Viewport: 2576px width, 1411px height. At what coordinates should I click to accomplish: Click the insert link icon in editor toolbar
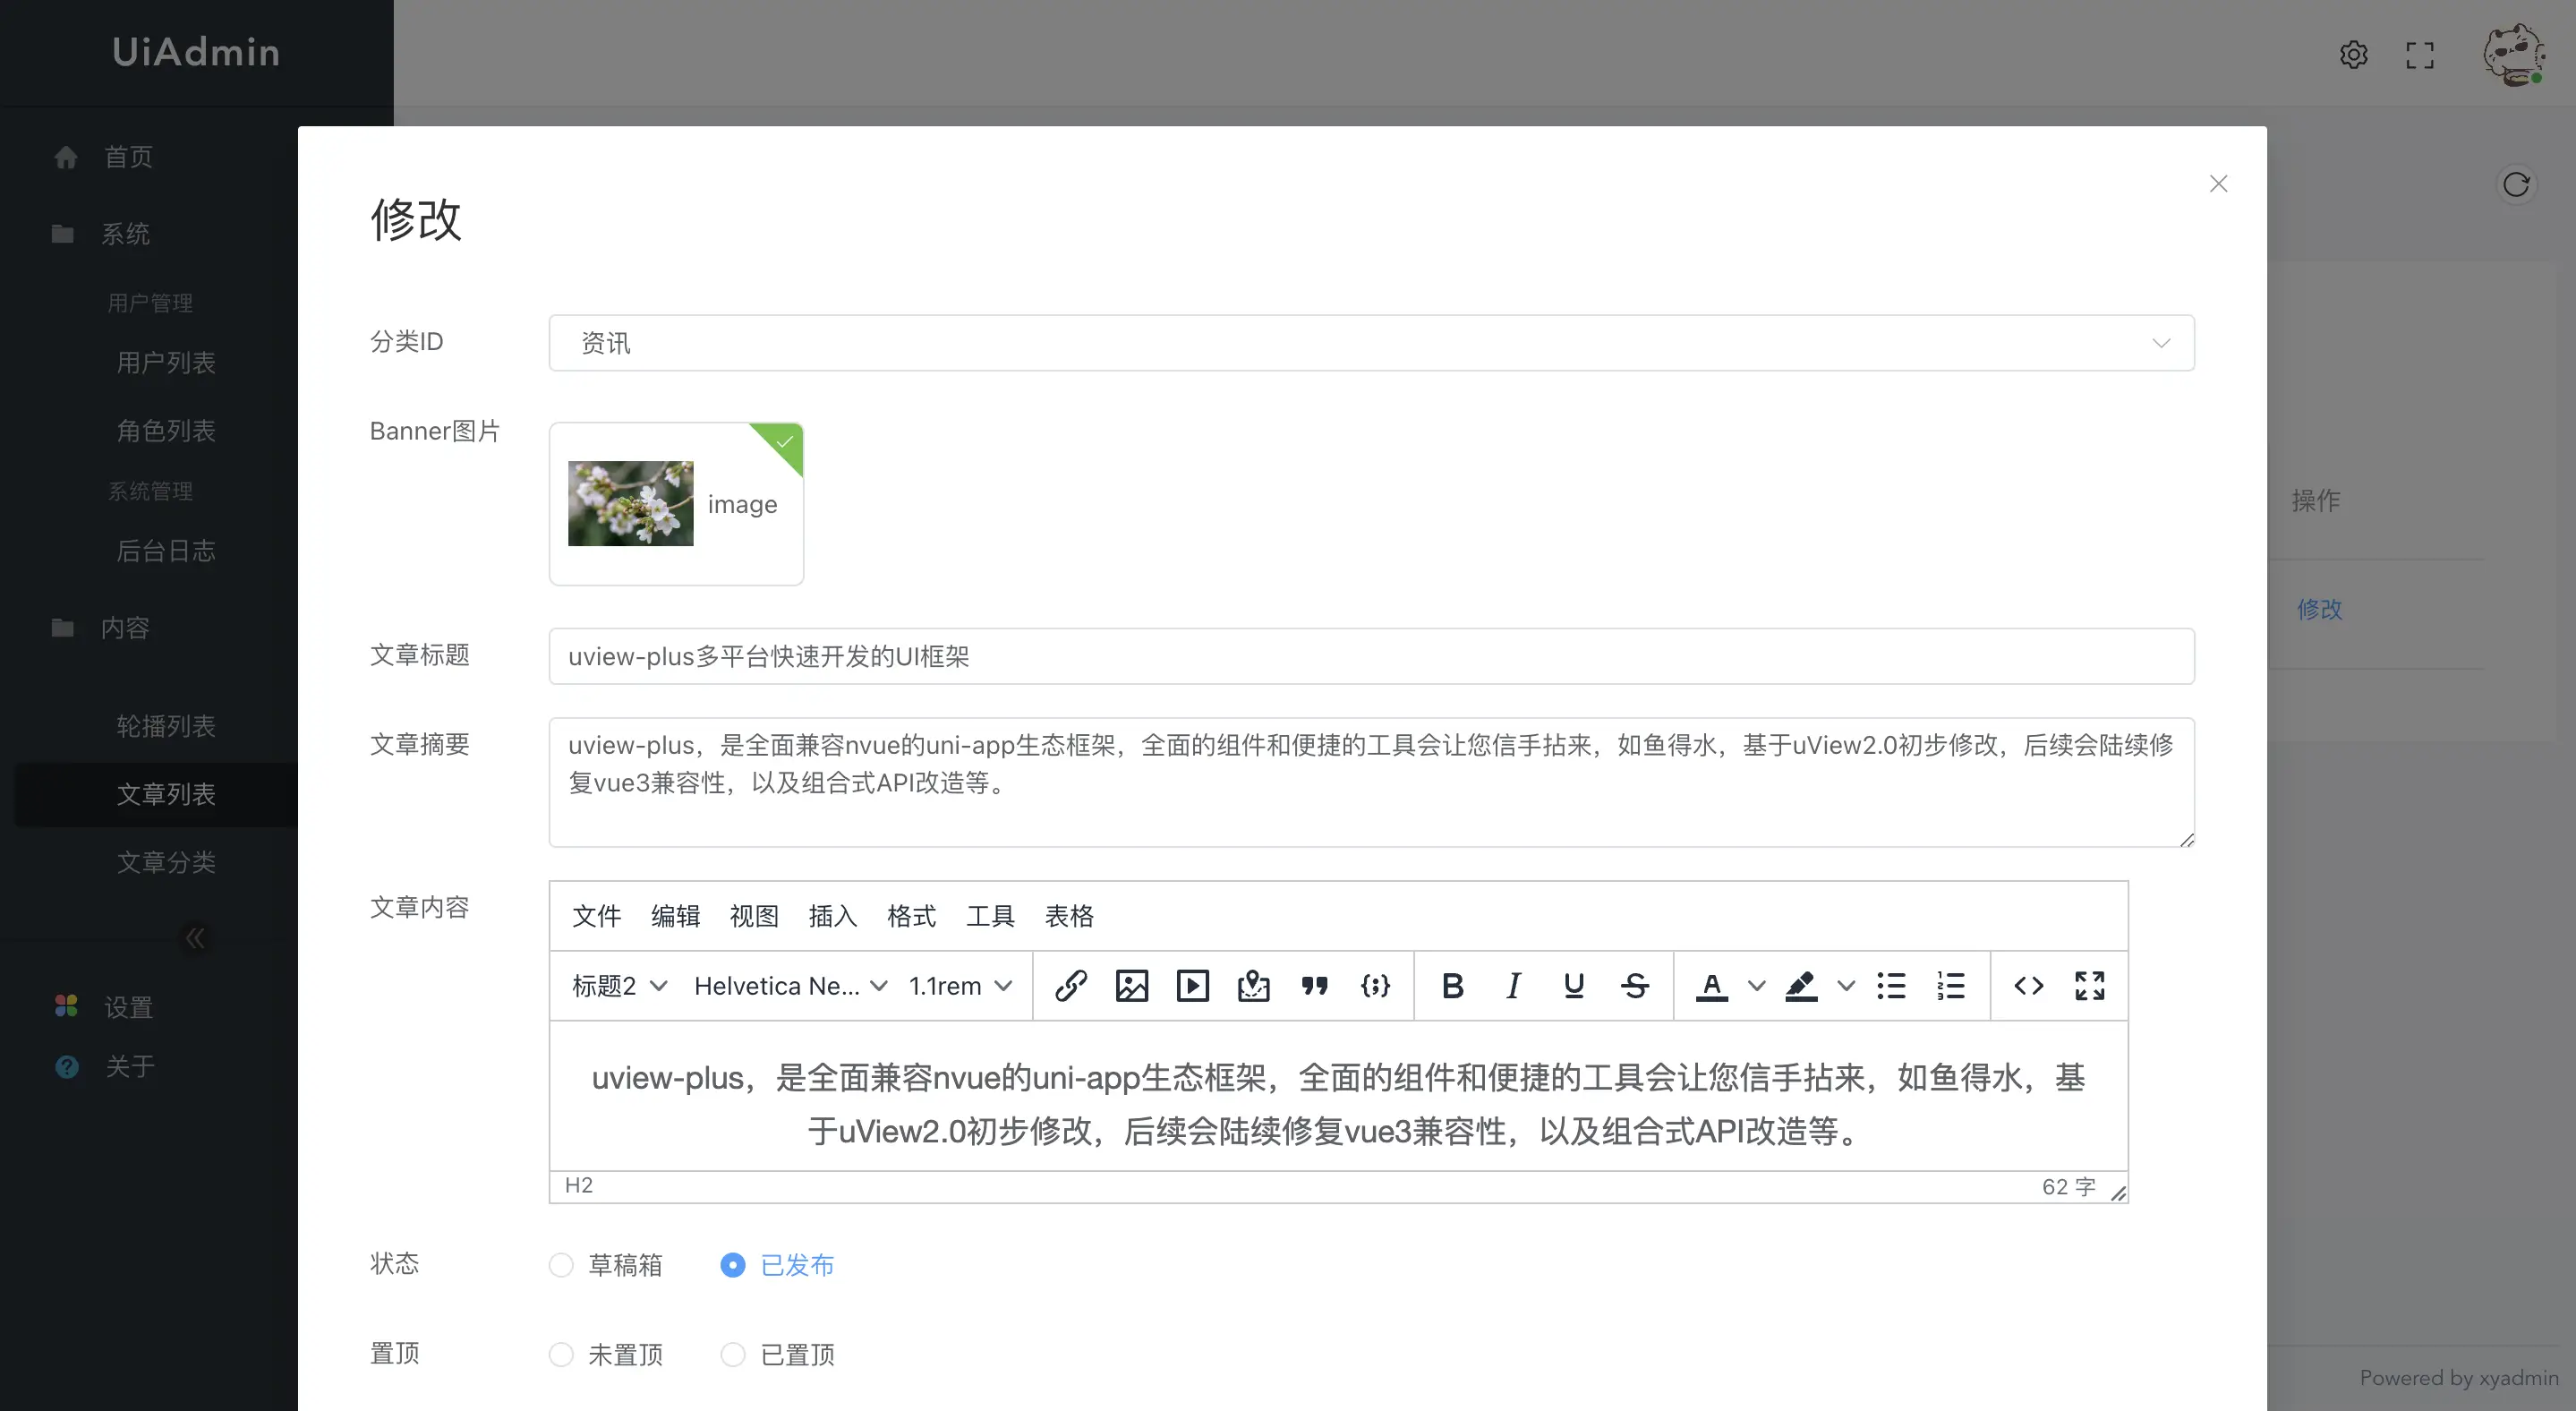[x=1071, y=985]
